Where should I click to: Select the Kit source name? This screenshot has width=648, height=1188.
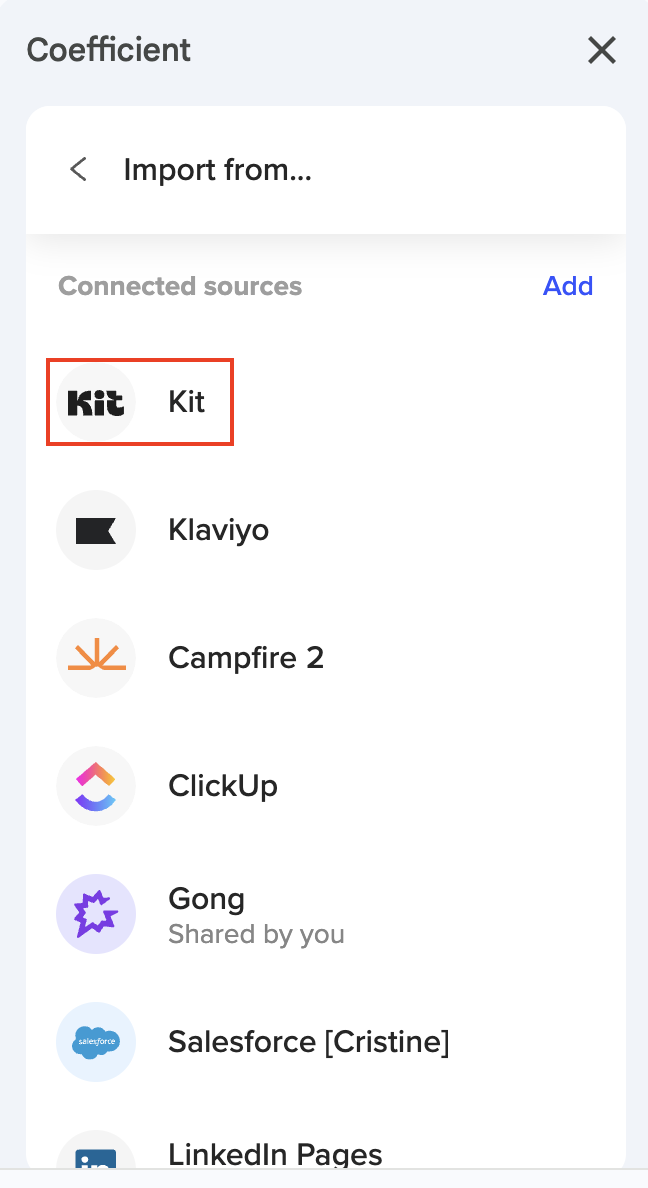pos(187,402)
